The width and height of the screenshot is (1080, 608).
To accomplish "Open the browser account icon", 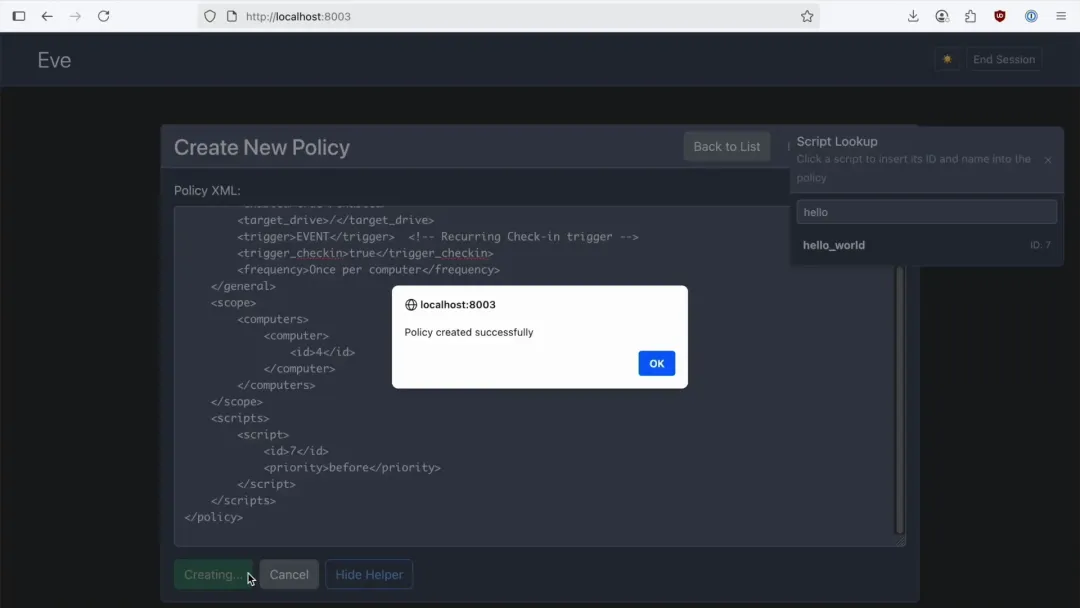I will tap(942, 16).
